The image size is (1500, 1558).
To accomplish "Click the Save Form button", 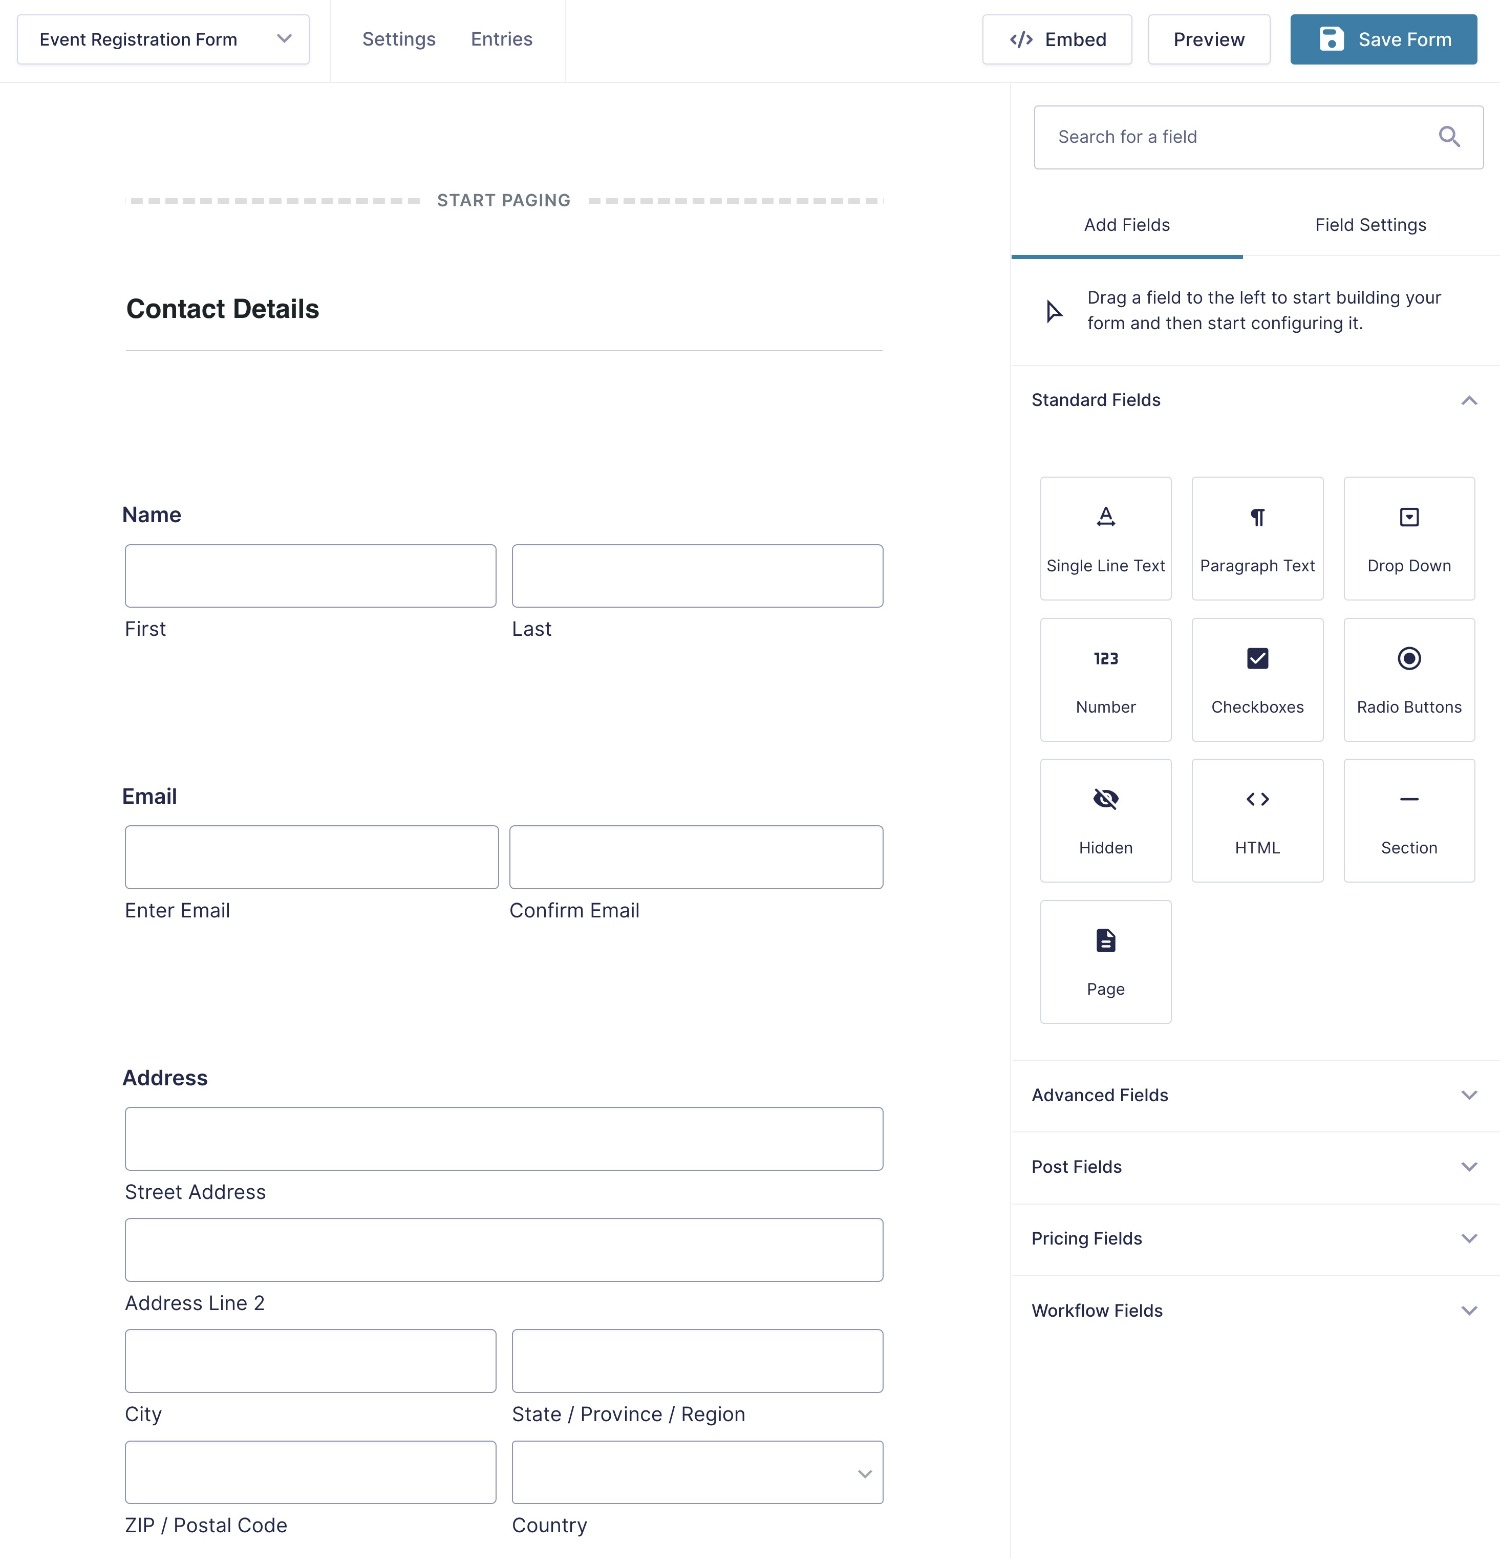I will 1383,39.
